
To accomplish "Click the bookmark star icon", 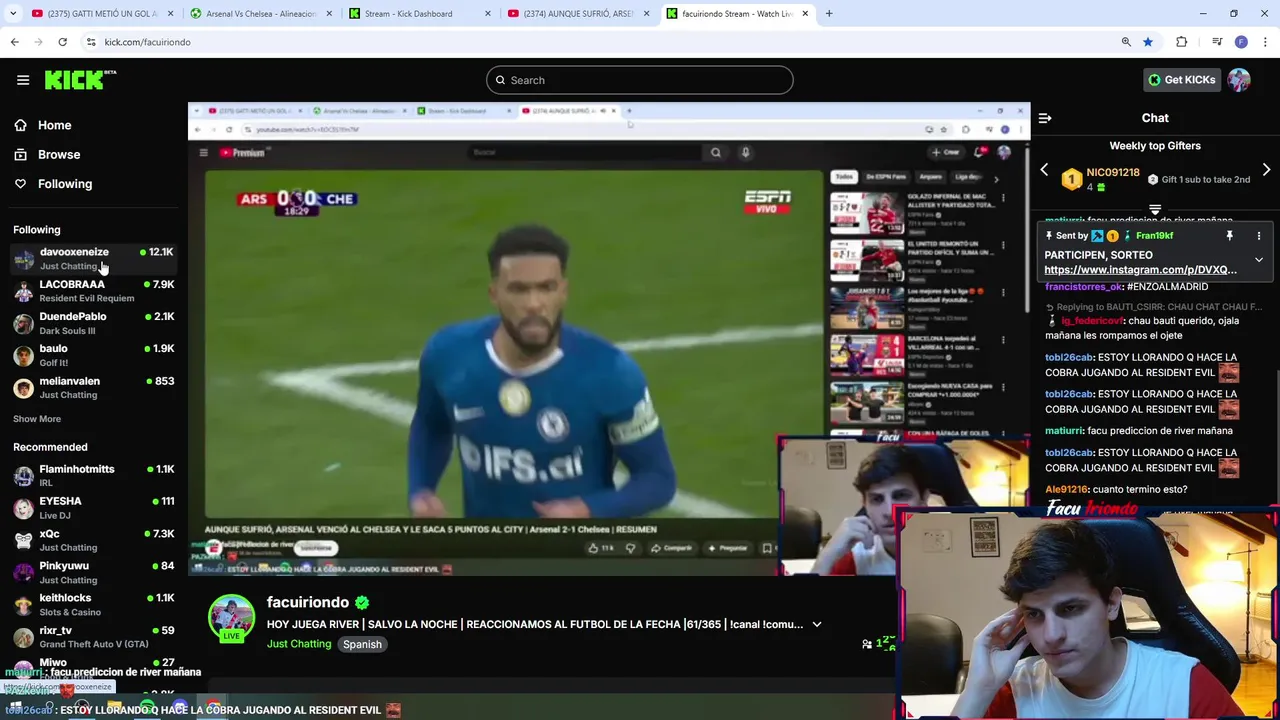I will [1148, 42].
